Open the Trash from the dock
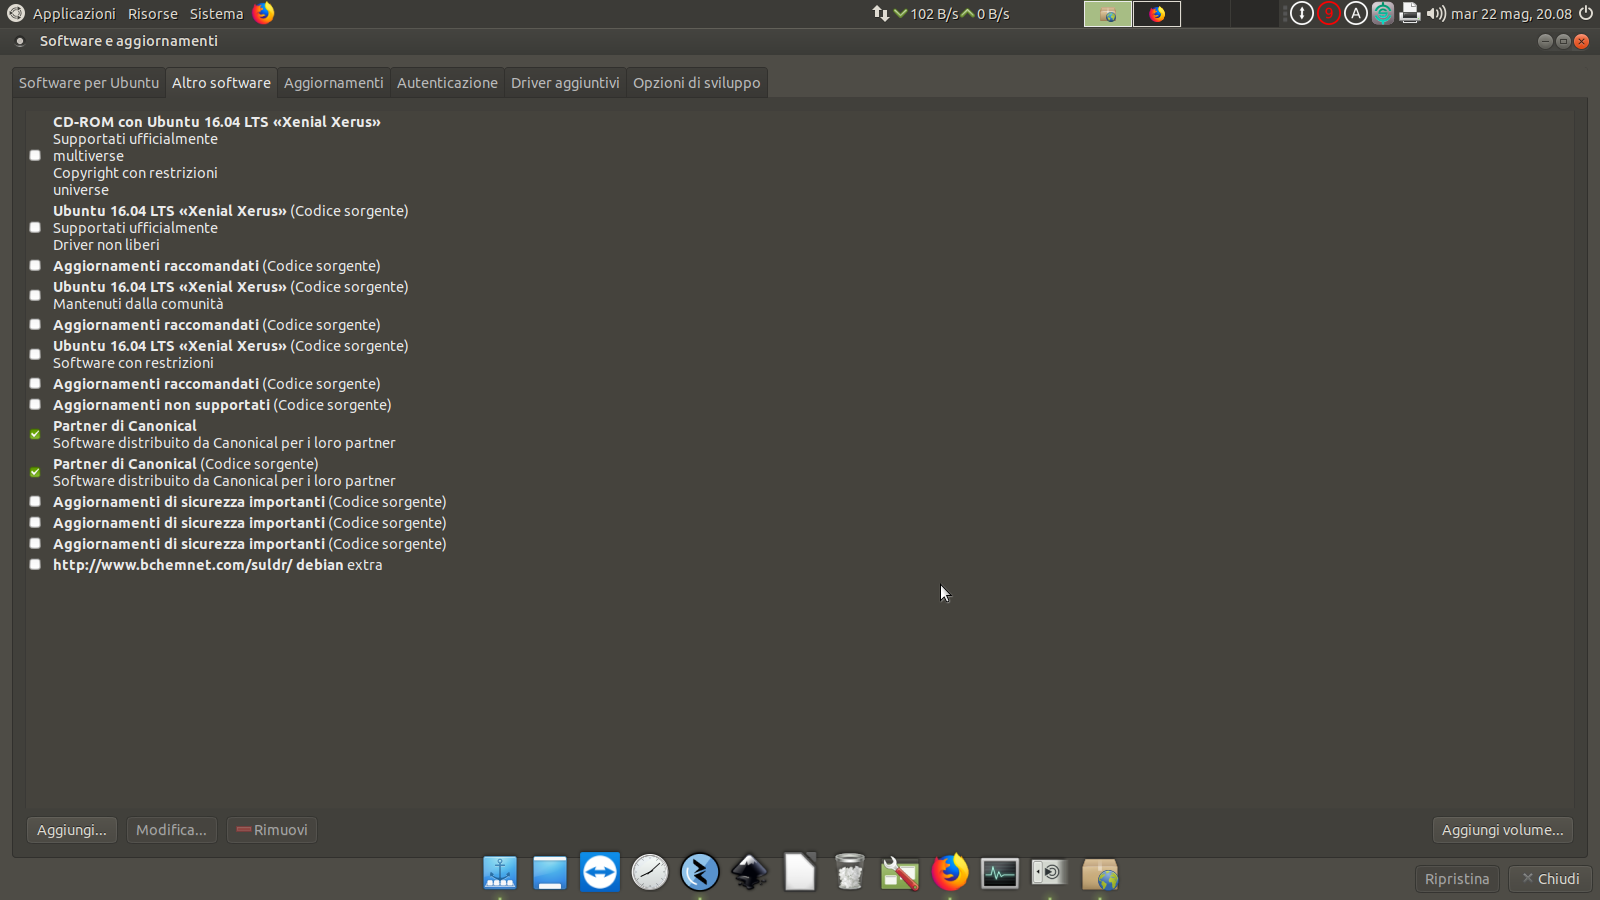The width and height of the screenshot is (1600, 900). coord(850,872)
